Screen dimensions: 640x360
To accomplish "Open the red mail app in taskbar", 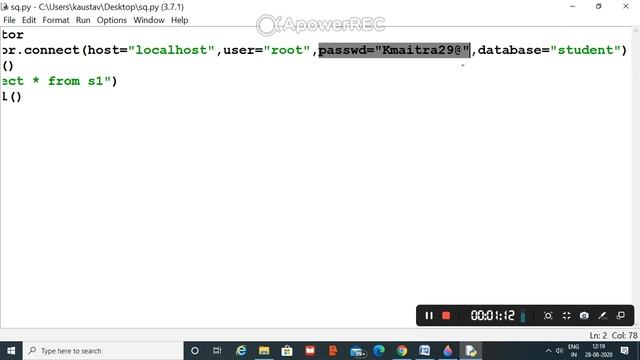I will point(310,351).
